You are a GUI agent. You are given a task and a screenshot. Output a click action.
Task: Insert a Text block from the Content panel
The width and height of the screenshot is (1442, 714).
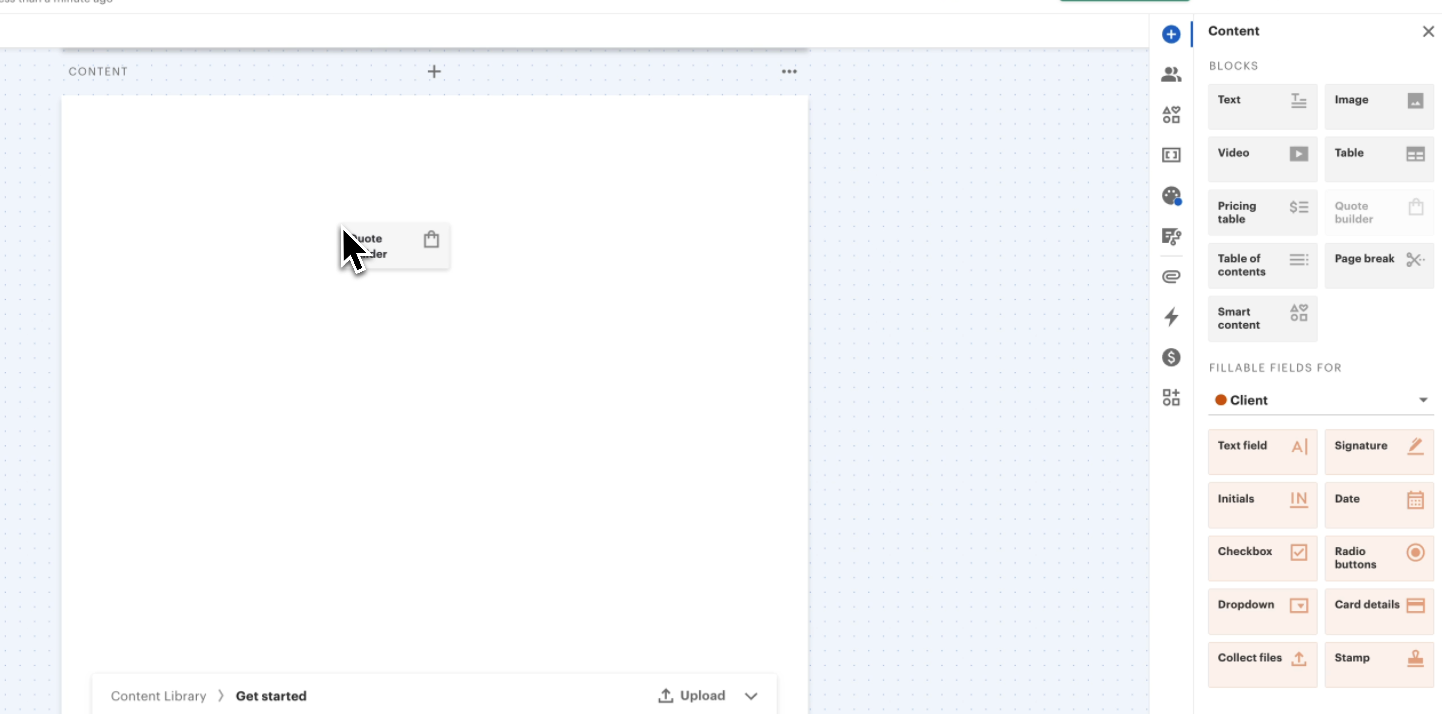click(1262, 106)
